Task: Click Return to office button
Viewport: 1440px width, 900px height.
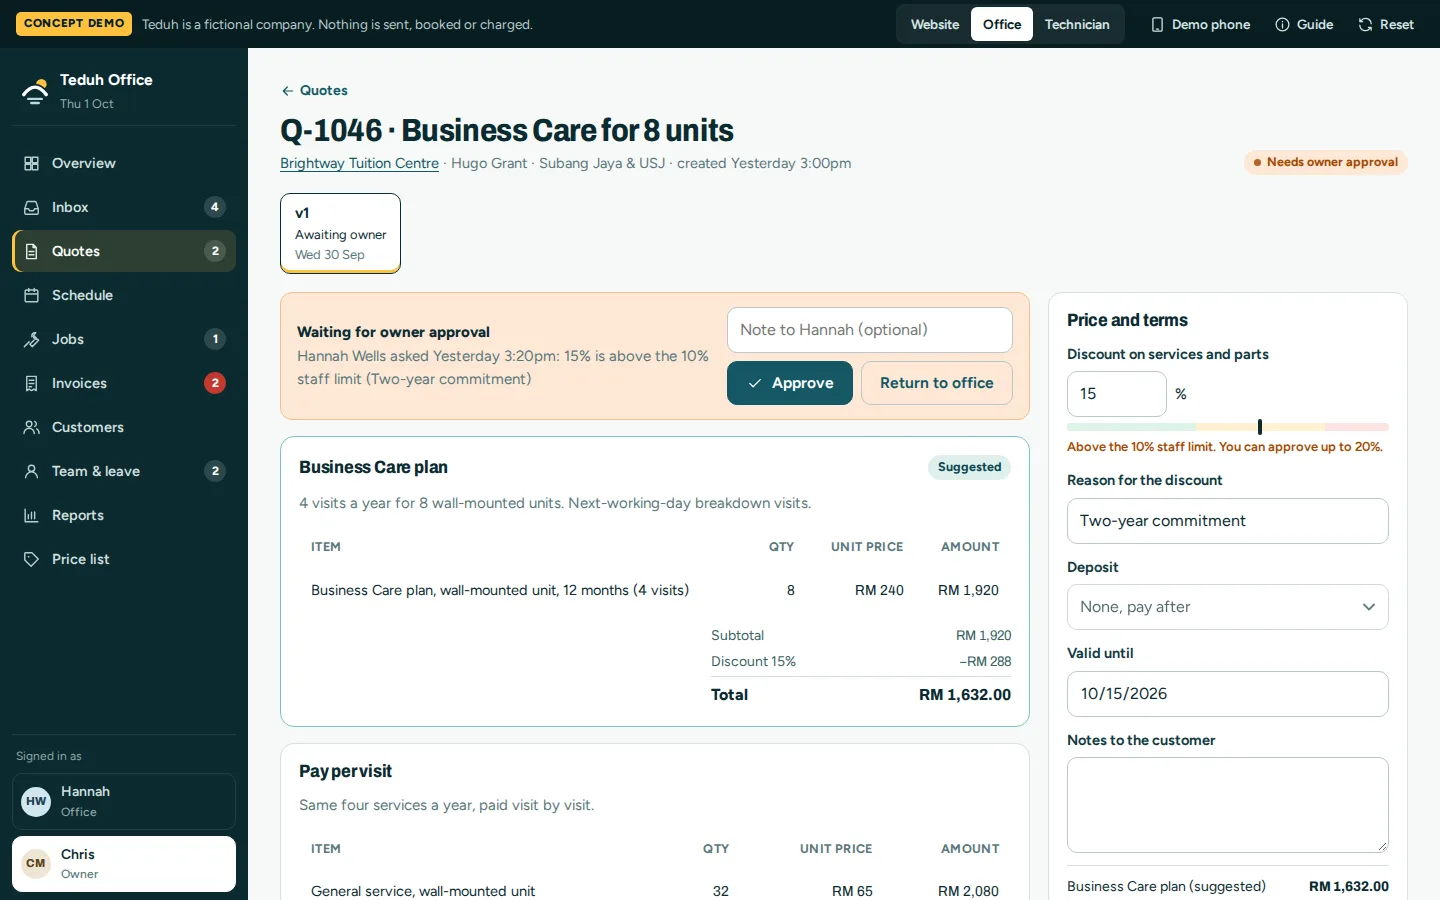Action: coord(937,383)
